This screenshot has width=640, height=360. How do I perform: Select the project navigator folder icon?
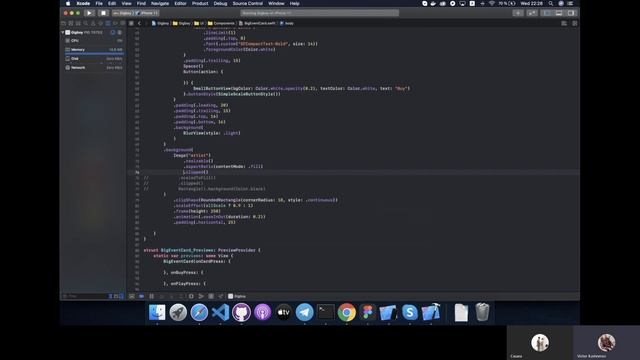click(x=64, y=23)
